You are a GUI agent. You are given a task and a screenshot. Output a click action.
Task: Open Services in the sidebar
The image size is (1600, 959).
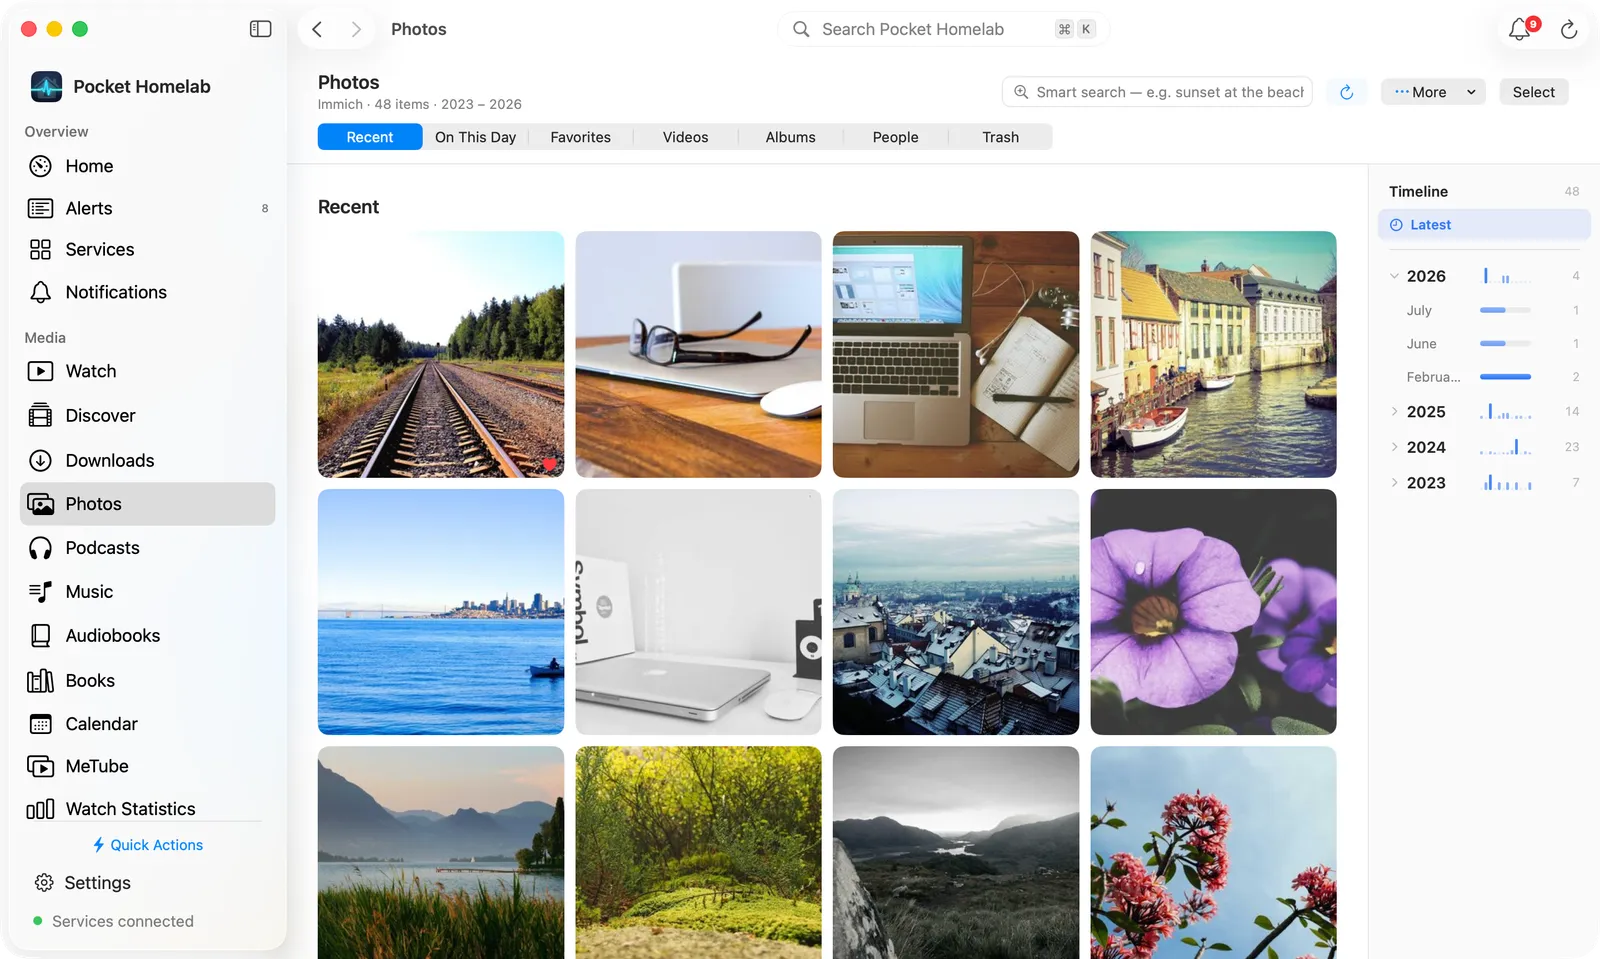[147, 249]
